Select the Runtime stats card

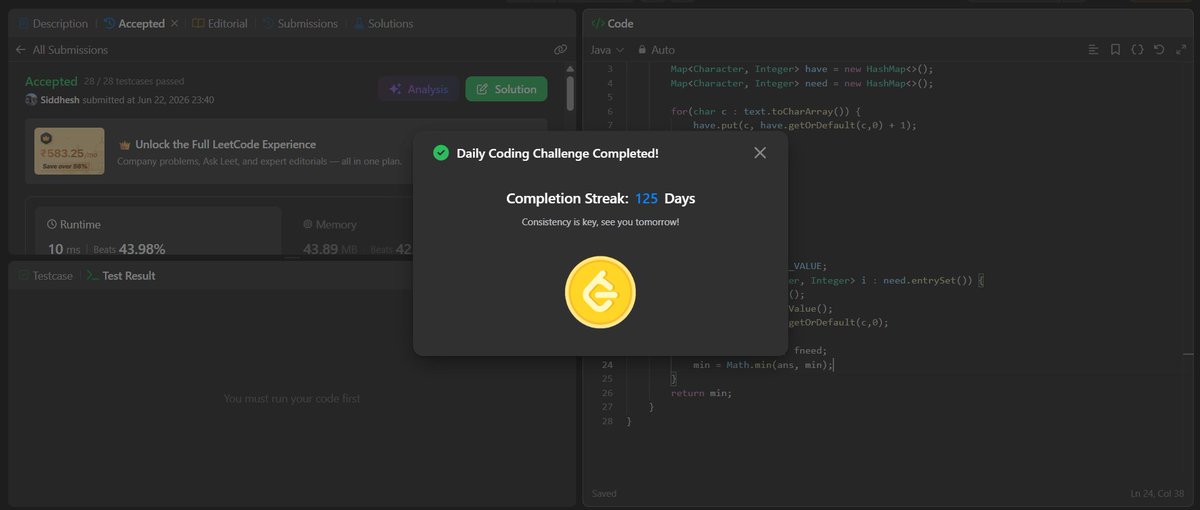(x=158, y=231)
